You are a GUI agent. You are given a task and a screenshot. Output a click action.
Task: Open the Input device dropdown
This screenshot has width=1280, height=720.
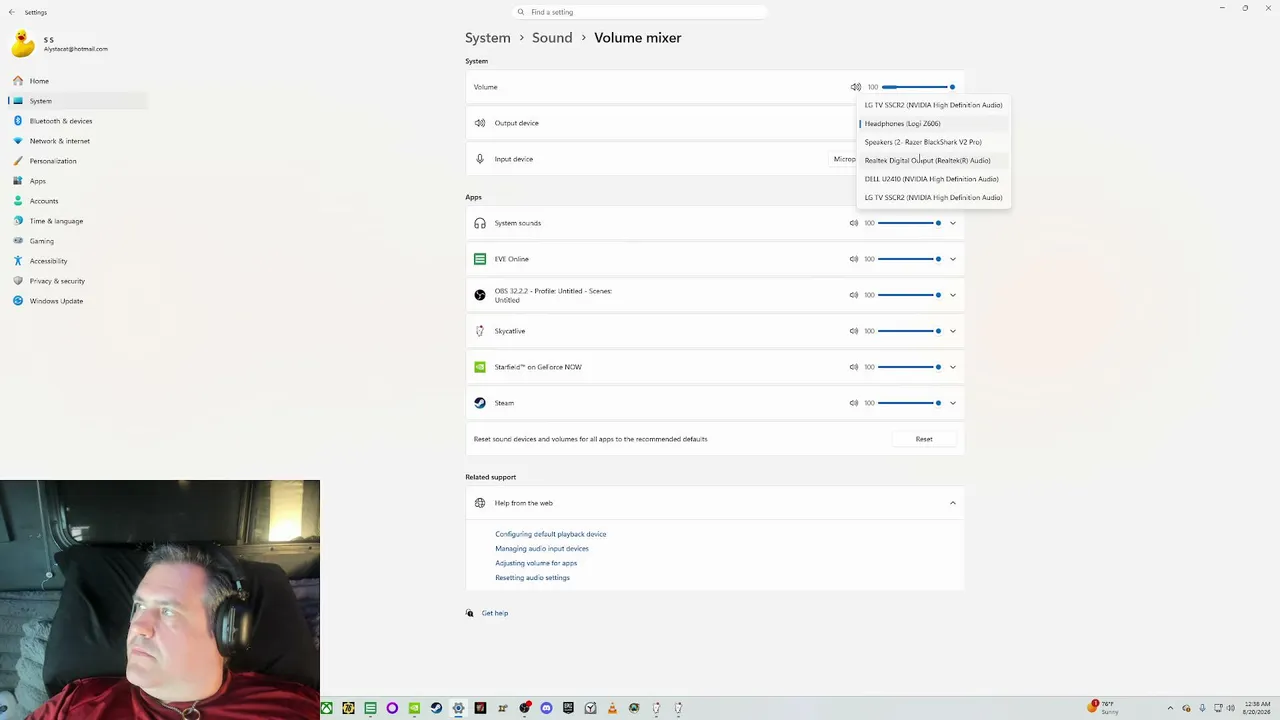pos(845,159)
